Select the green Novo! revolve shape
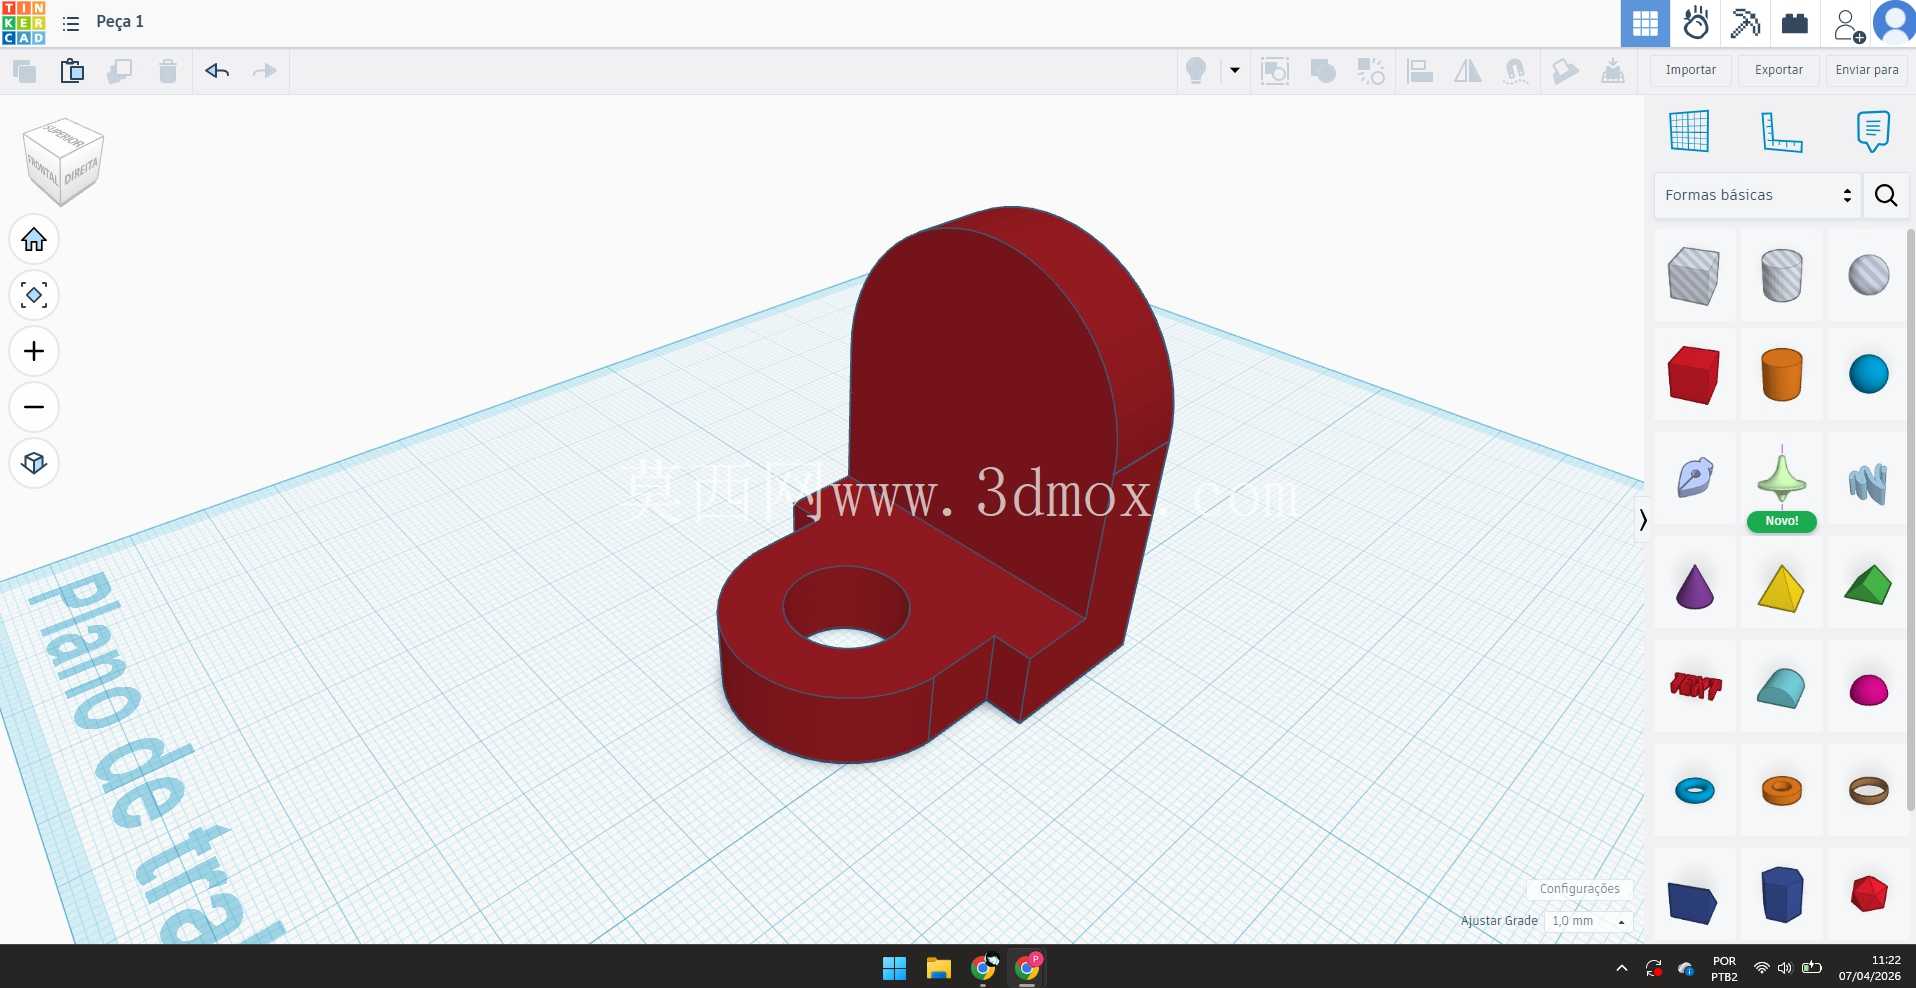Screen dimensions: 1916x988 click(1781, 480)
